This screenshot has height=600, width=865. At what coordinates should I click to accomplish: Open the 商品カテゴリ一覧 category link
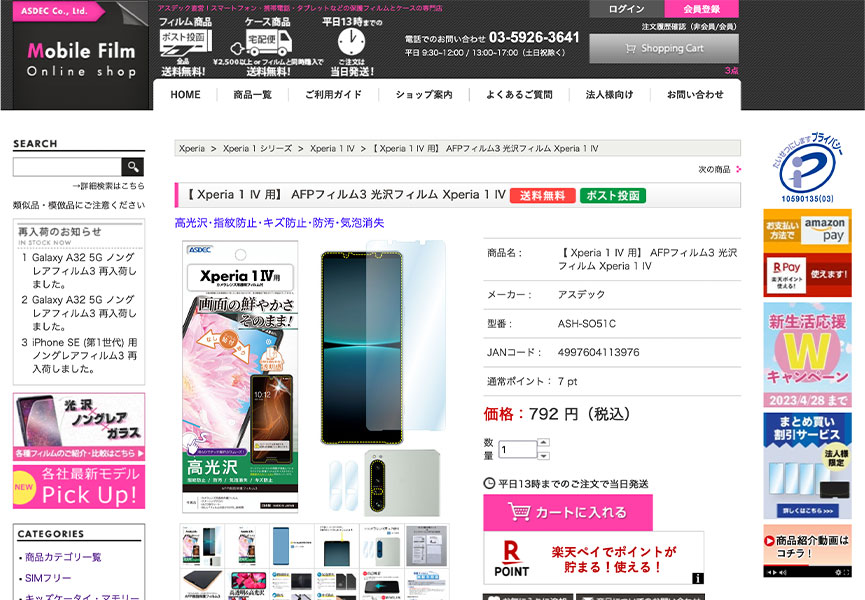pos(63,557)
